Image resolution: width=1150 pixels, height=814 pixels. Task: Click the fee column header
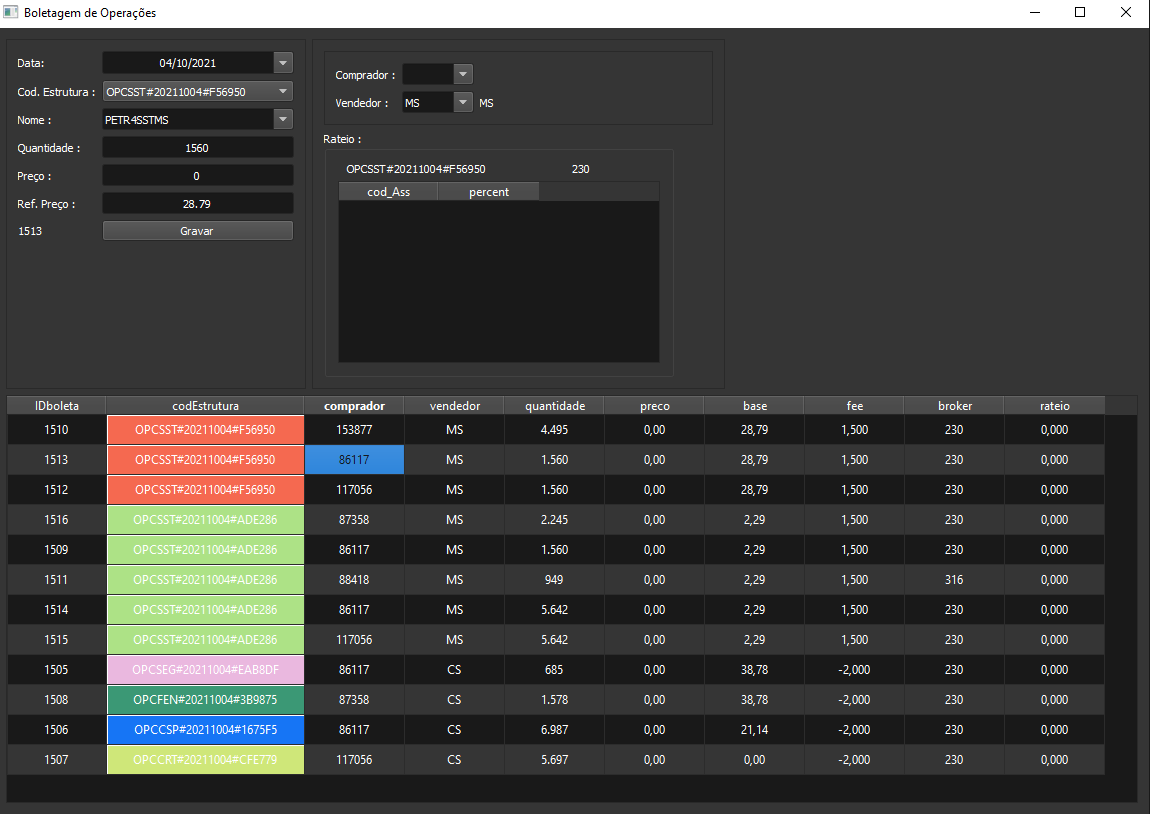tap(854, 406)
